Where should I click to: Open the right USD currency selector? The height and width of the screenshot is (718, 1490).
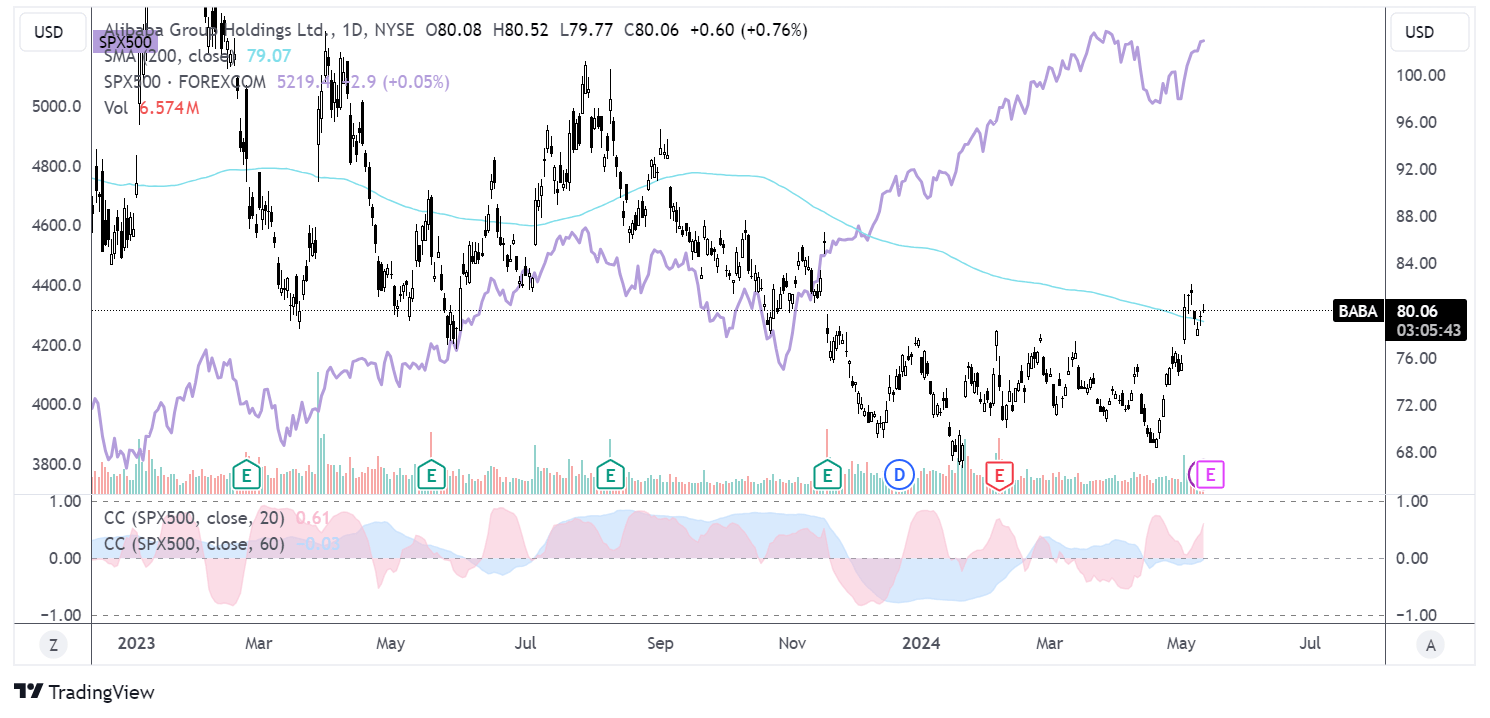click(x=1429, y=32)
